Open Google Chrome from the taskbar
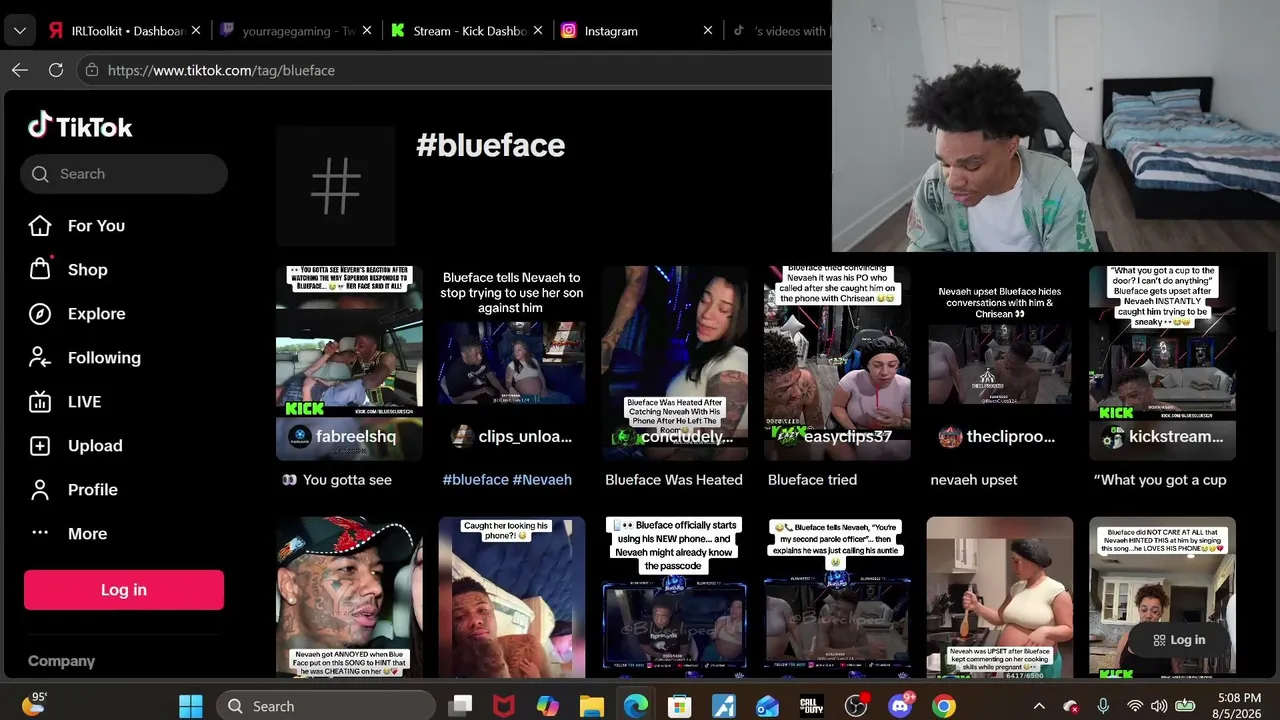 tap(944, 706)
